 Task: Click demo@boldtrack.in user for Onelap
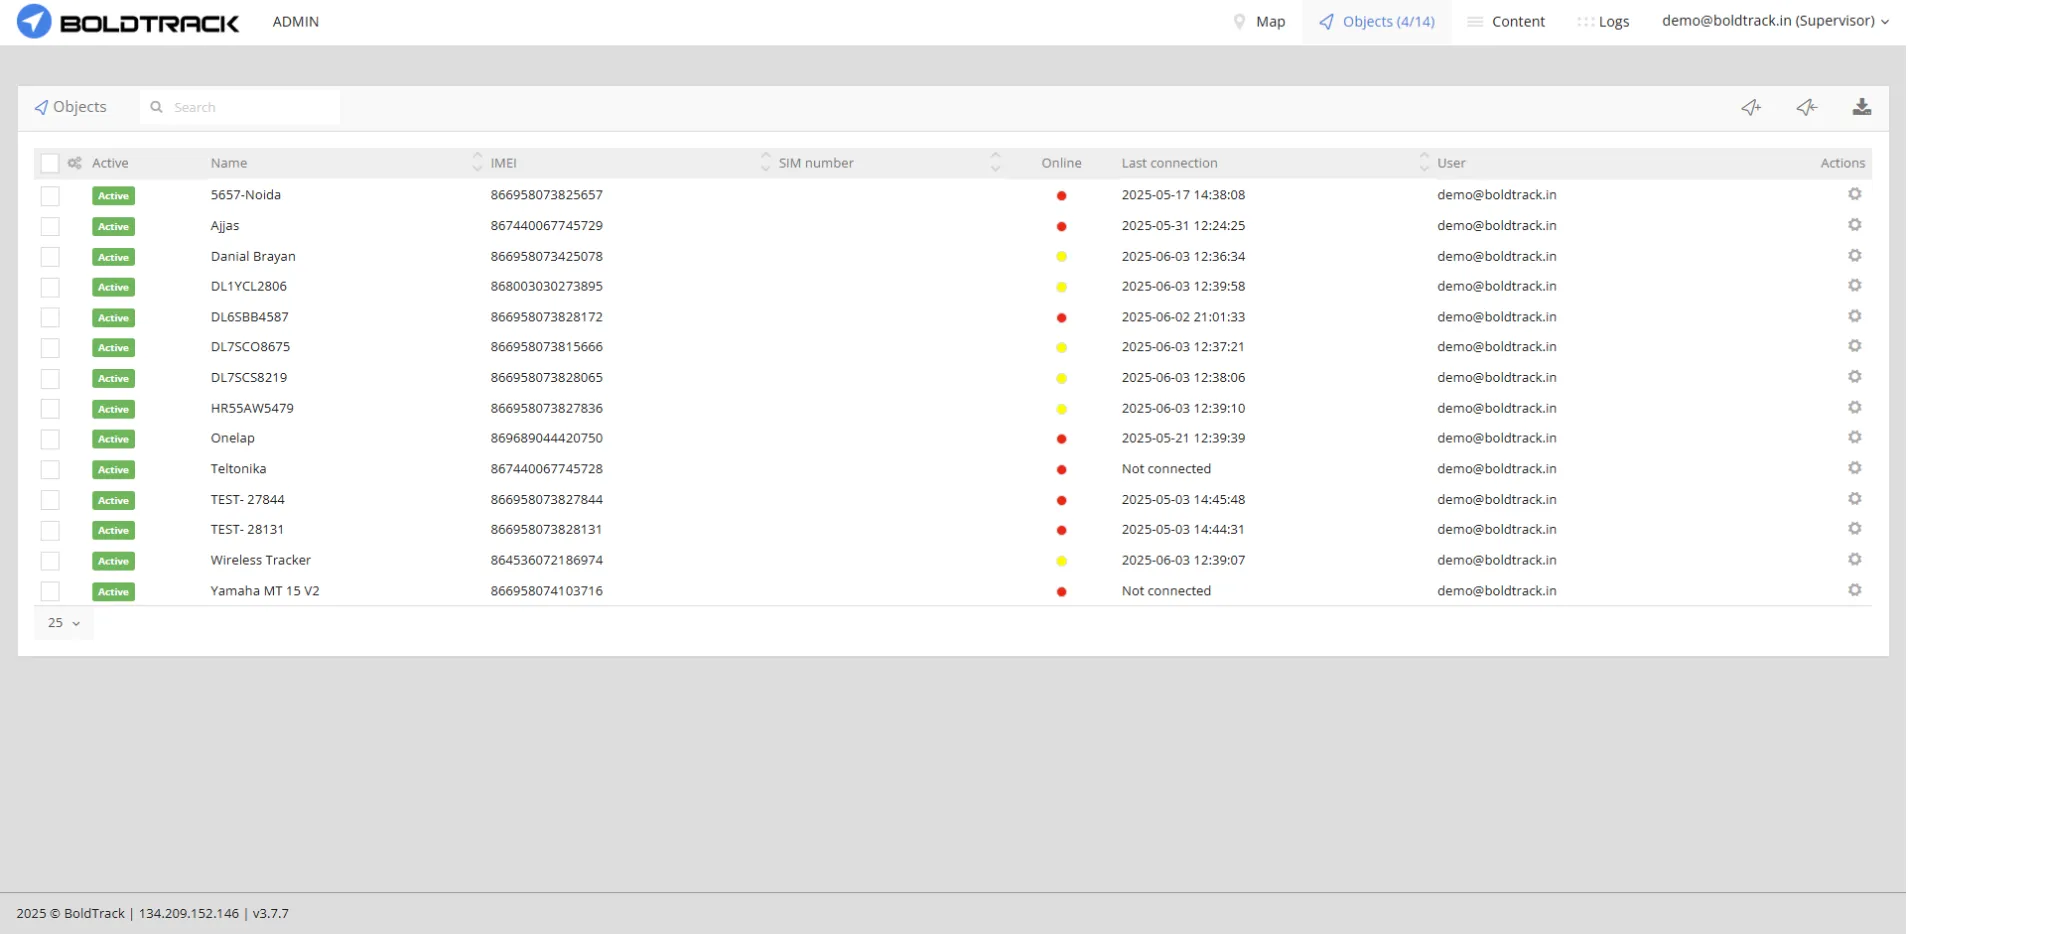[1497, 438]
